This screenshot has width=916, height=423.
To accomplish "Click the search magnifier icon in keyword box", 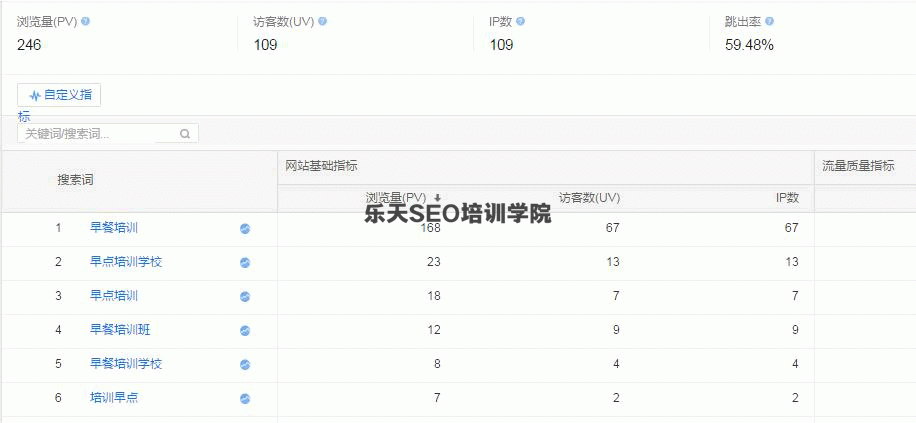I will pyautogui.click(x=185, y=134).
